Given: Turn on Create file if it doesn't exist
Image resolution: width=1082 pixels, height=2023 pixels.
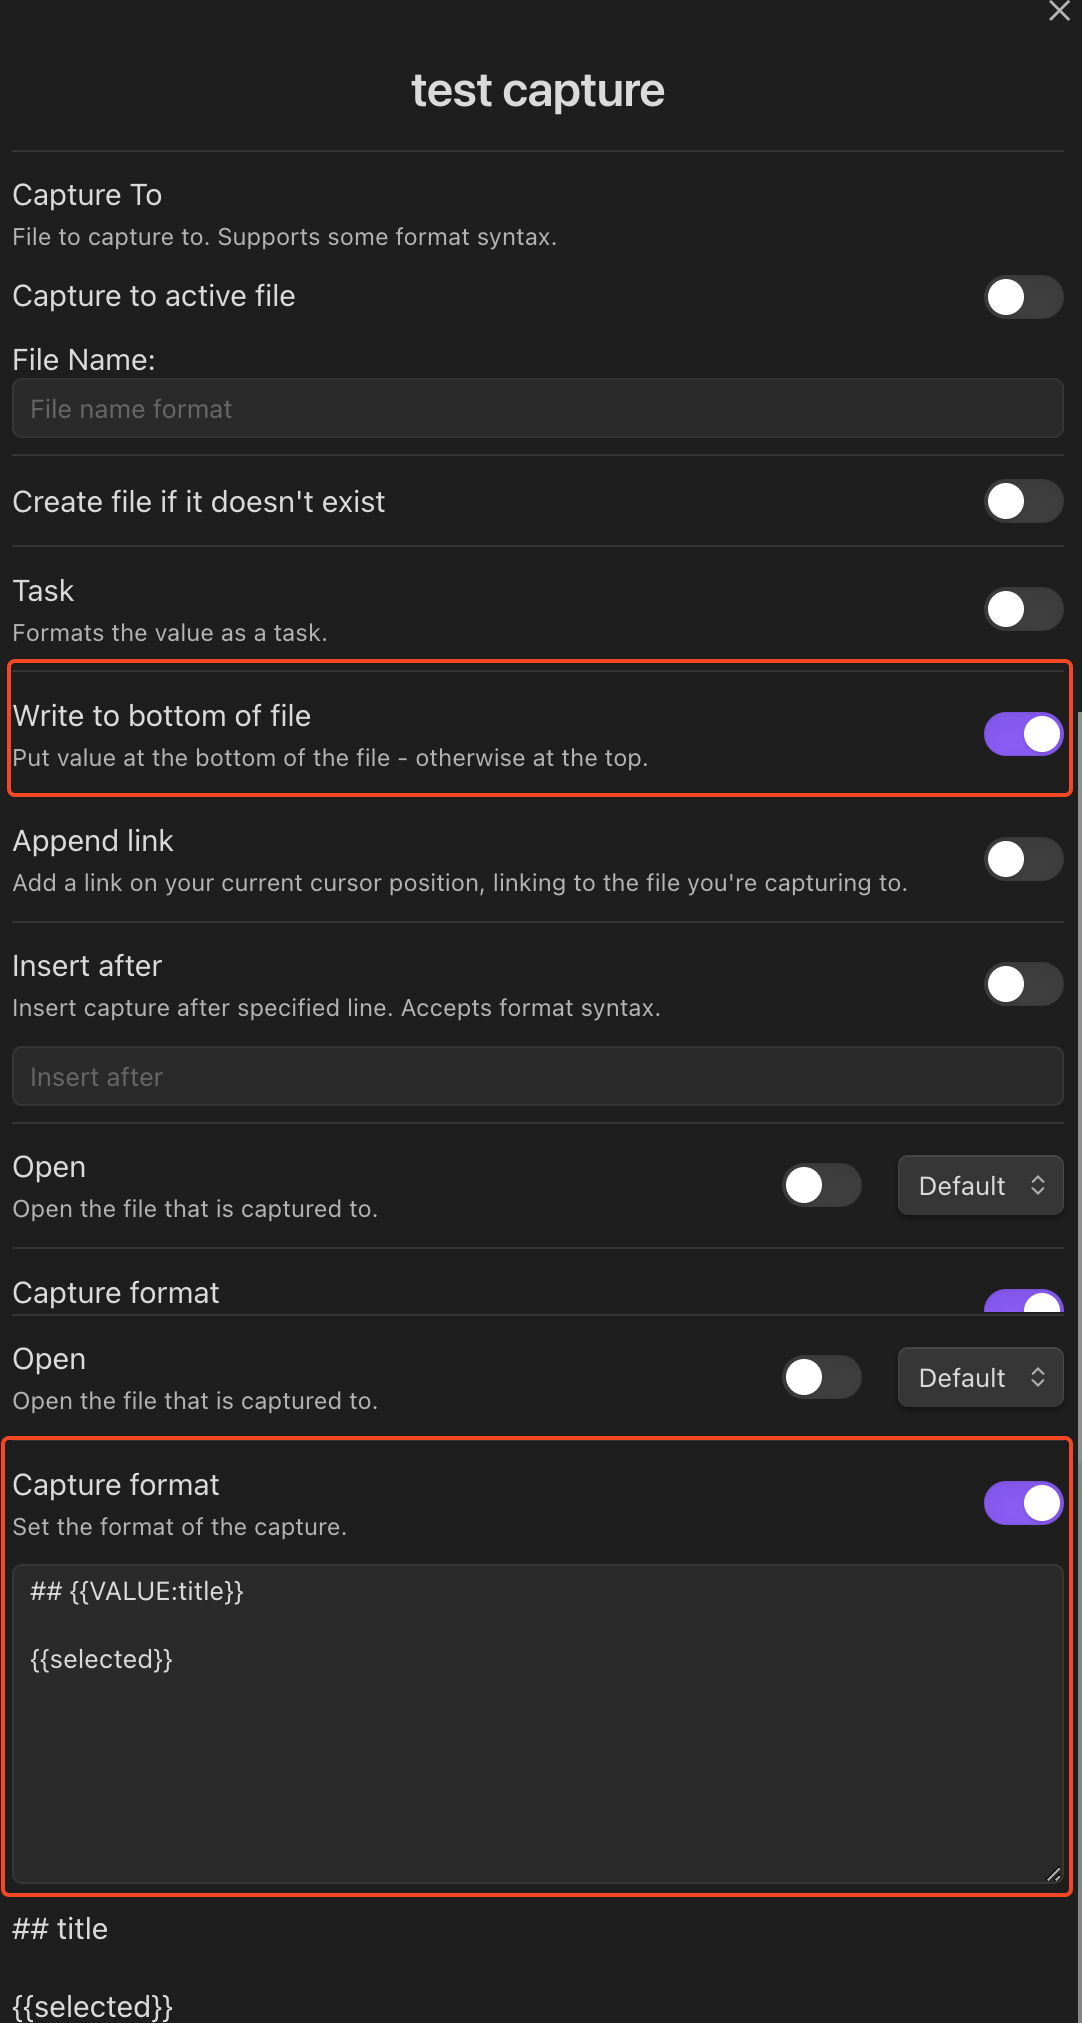Looking at the screenshot, I should tap(1023, 501).
